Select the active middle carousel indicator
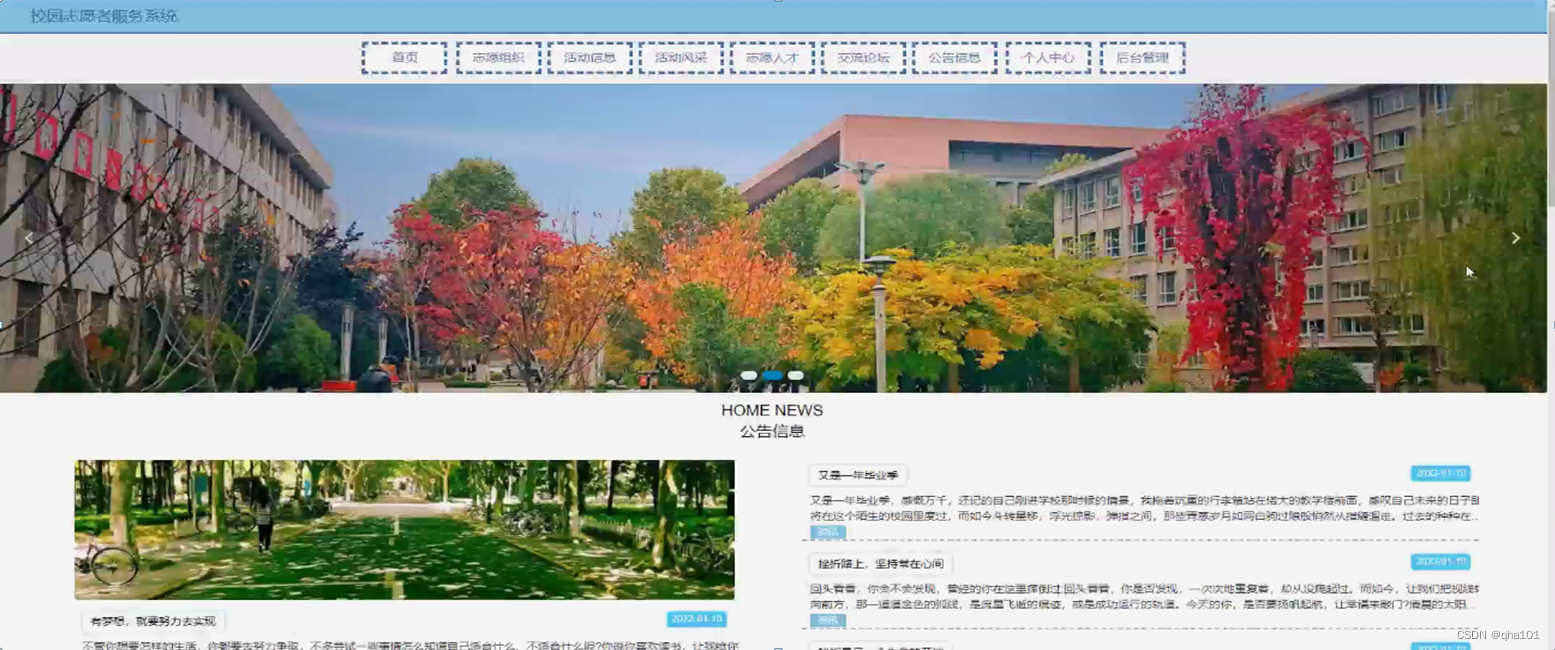This screenshot has width=1555, height=650. (772, 376)
